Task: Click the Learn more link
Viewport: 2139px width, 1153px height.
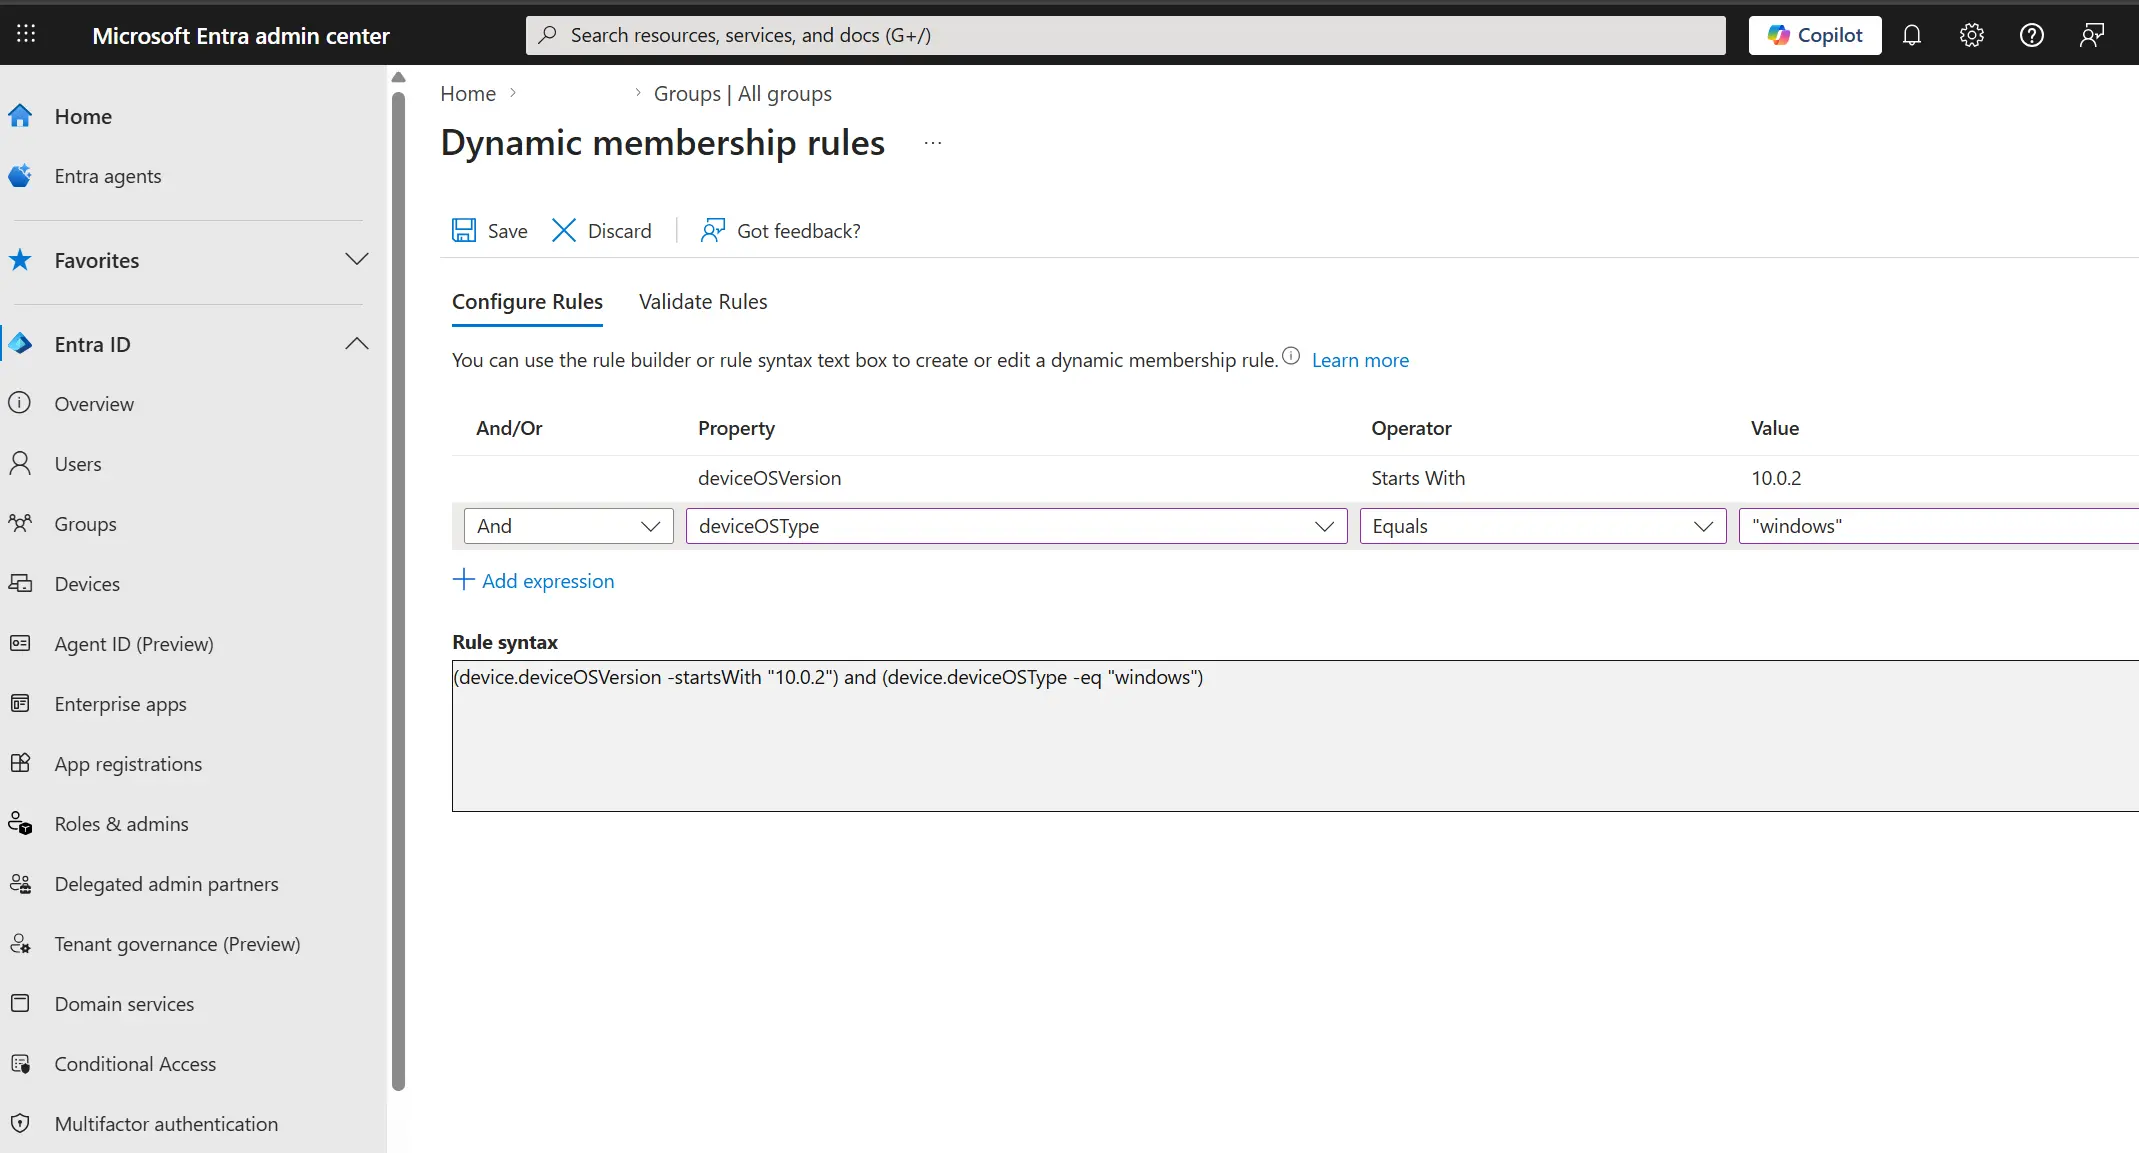Action: coord(1361,359)
